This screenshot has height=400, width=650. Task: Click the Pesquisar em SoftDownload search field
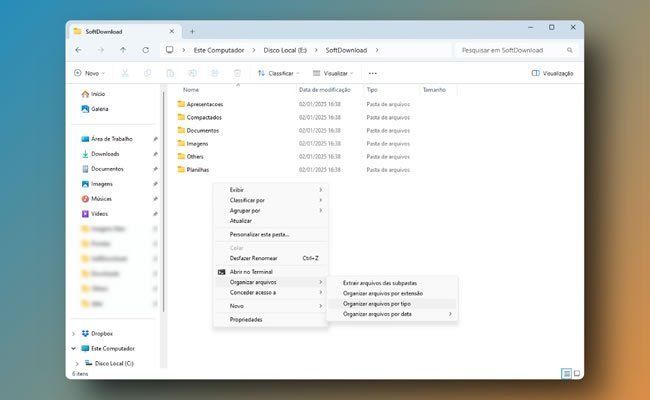514,50
